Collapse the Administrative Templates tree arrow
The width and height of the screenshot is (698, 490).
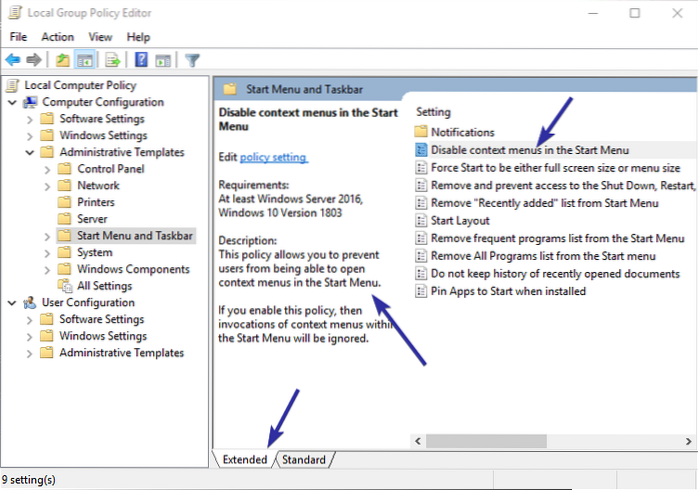(x=30, y=152)
